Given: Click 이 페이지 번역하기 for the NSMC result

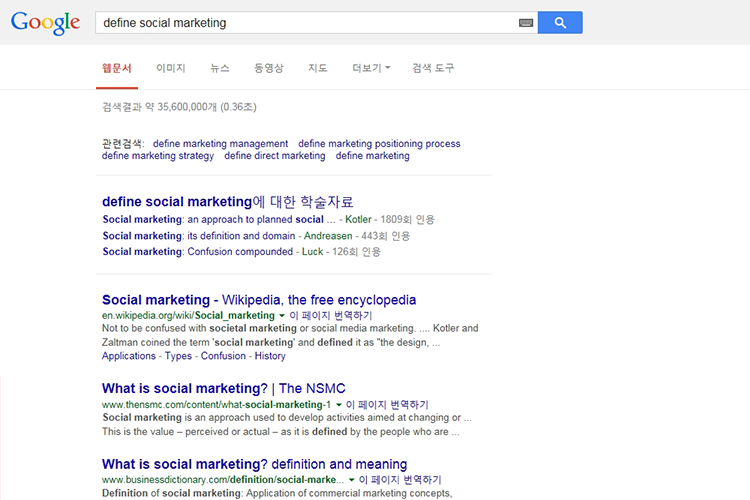Looking at the screenshot, I should point(387,405).
